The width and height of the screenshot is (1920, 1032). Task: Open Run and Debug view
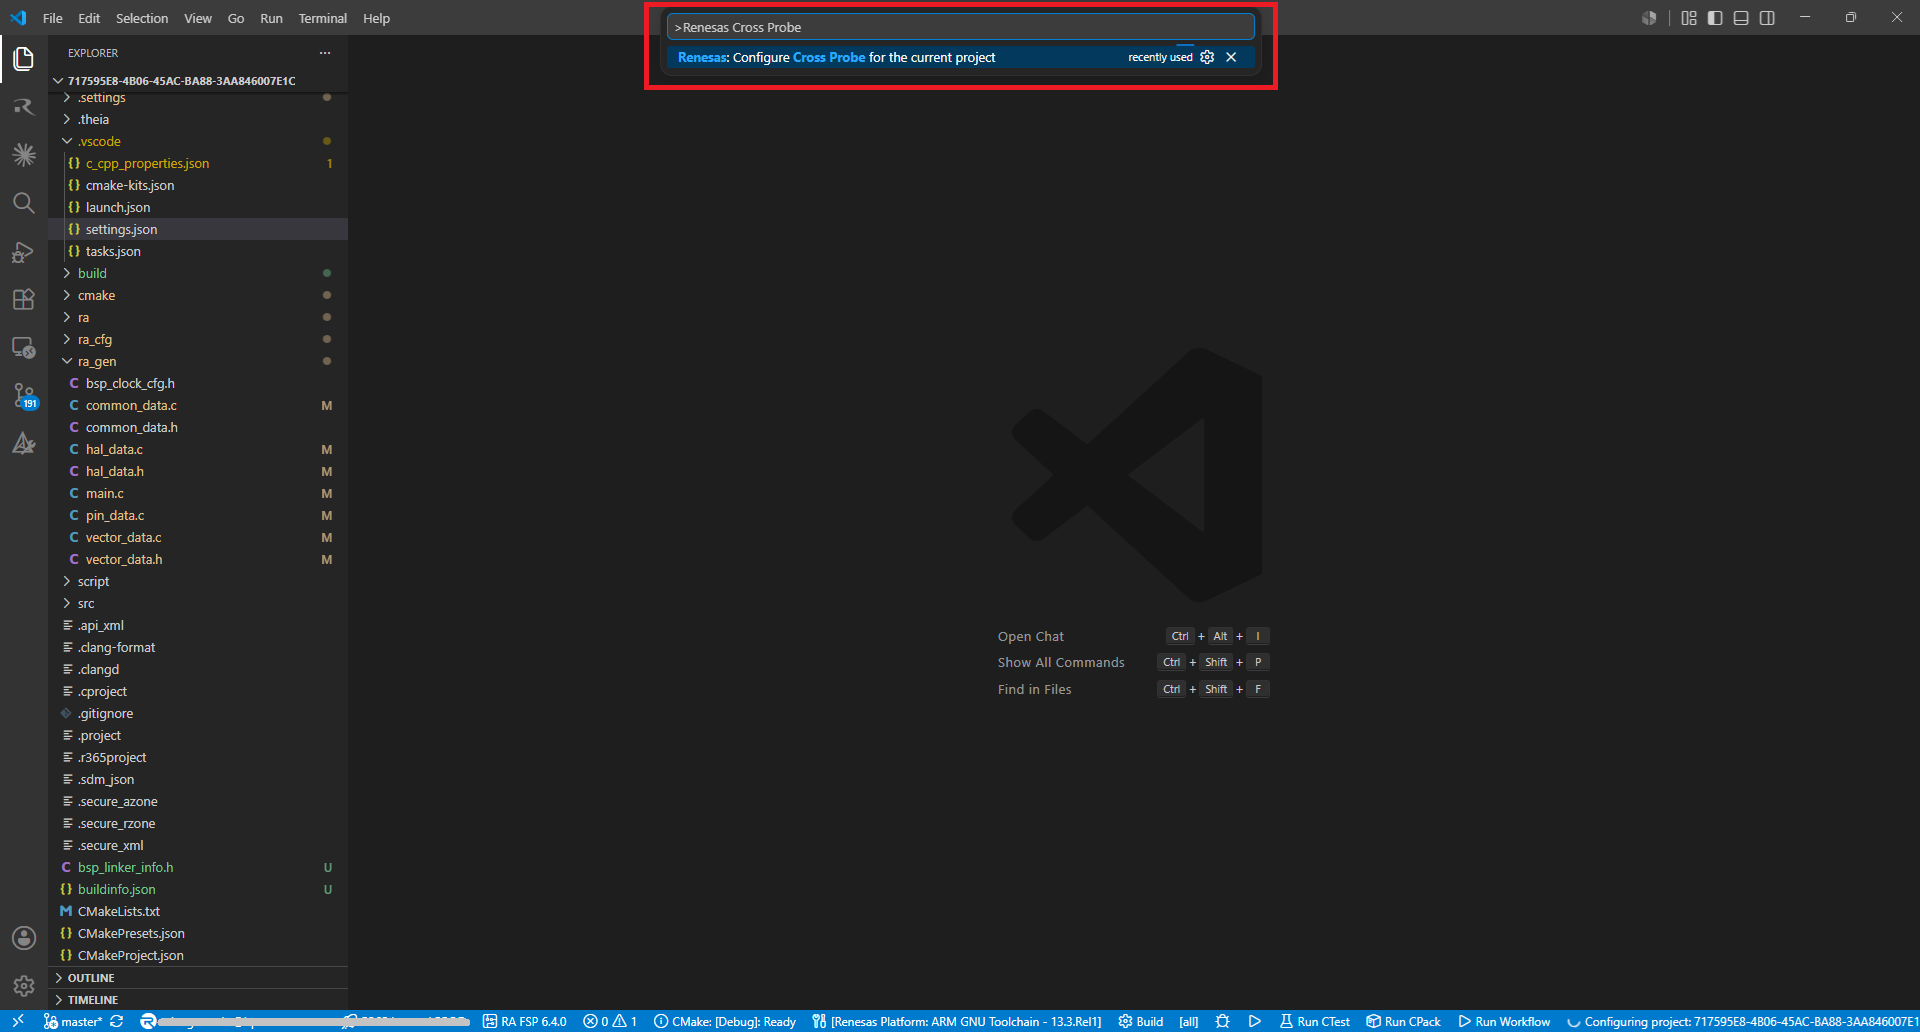(x=24, y=251)
